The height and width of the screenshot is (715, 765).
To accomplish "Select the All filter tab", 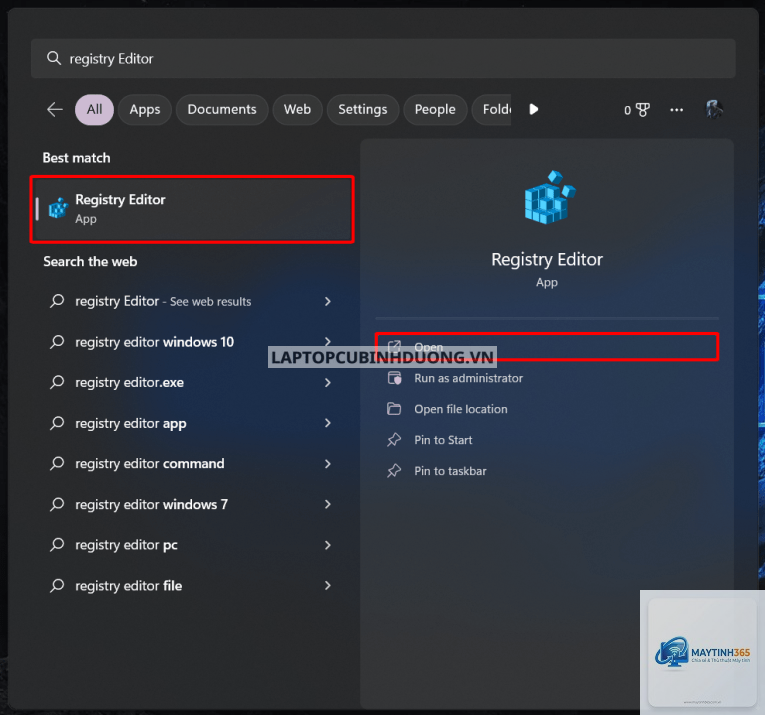I will coord(94,109).
